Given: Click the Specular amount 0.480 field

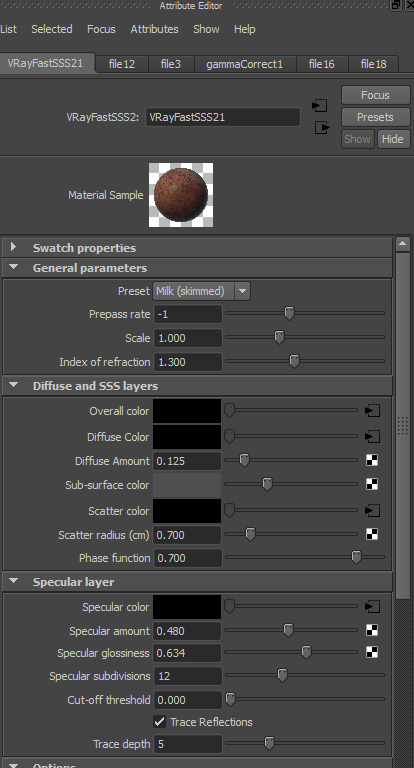Looking at the screenshot, I should pyautogui.click(x=188, y=631).
